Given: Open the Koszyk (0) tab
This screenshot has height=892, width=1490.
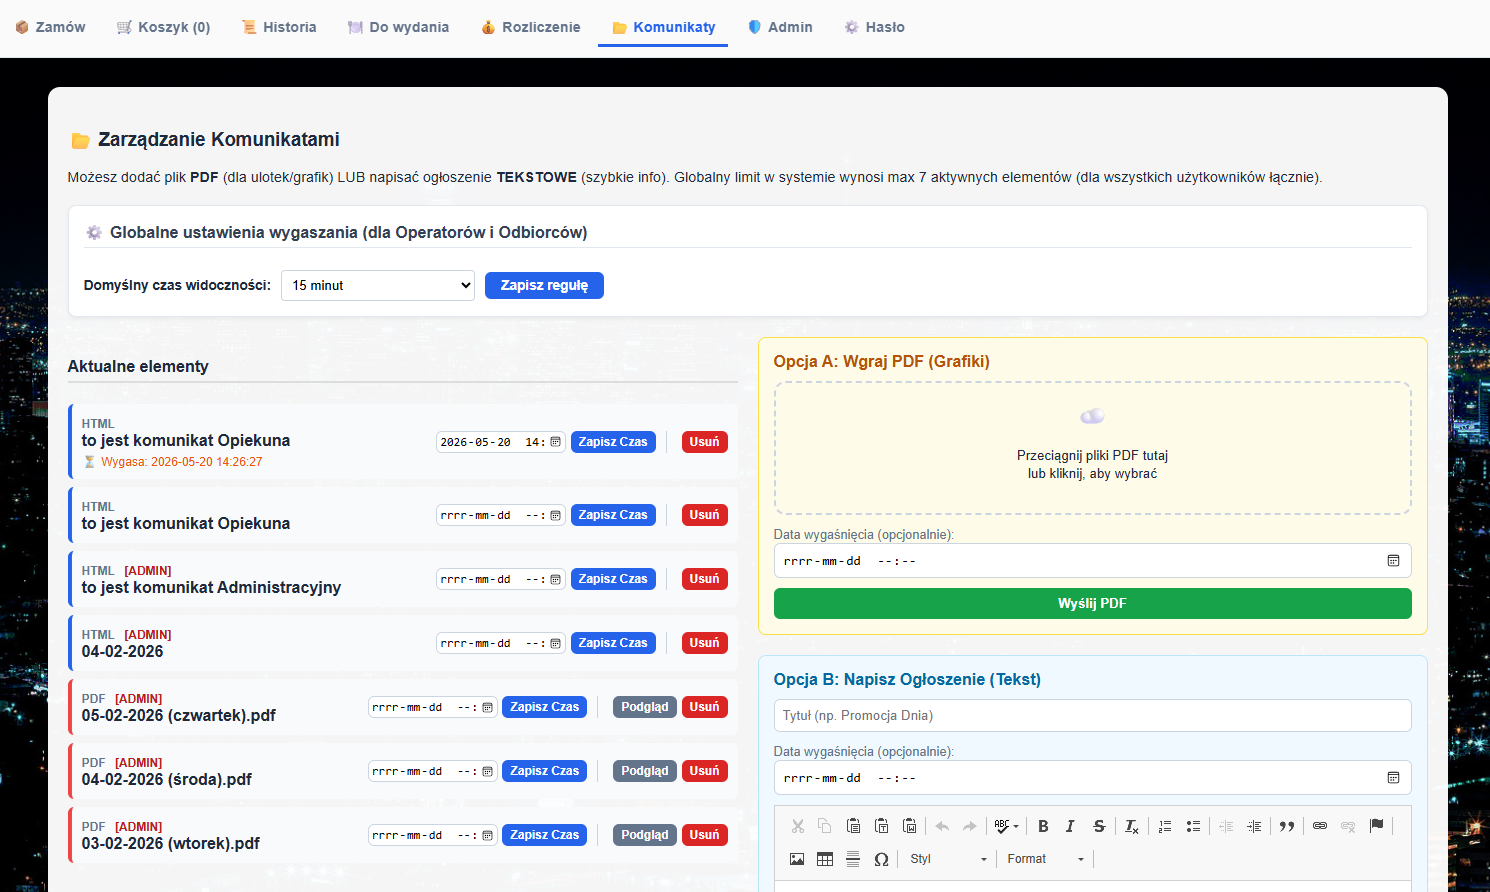Looking at the screenshot, I should [x=163, y=27].
